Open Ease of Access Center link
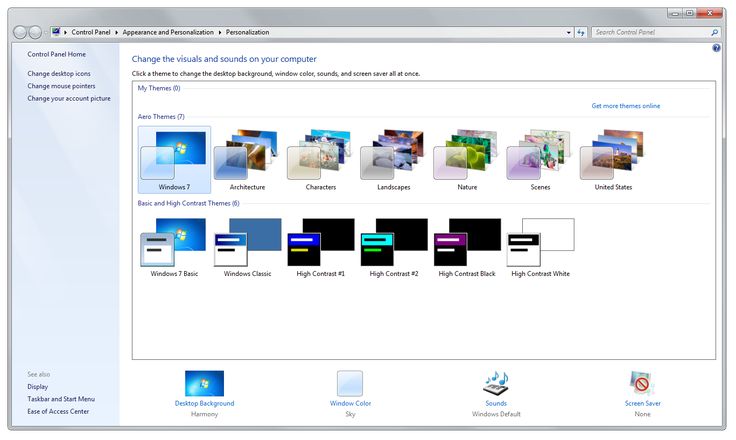736x440 pixels. point(58,411)
